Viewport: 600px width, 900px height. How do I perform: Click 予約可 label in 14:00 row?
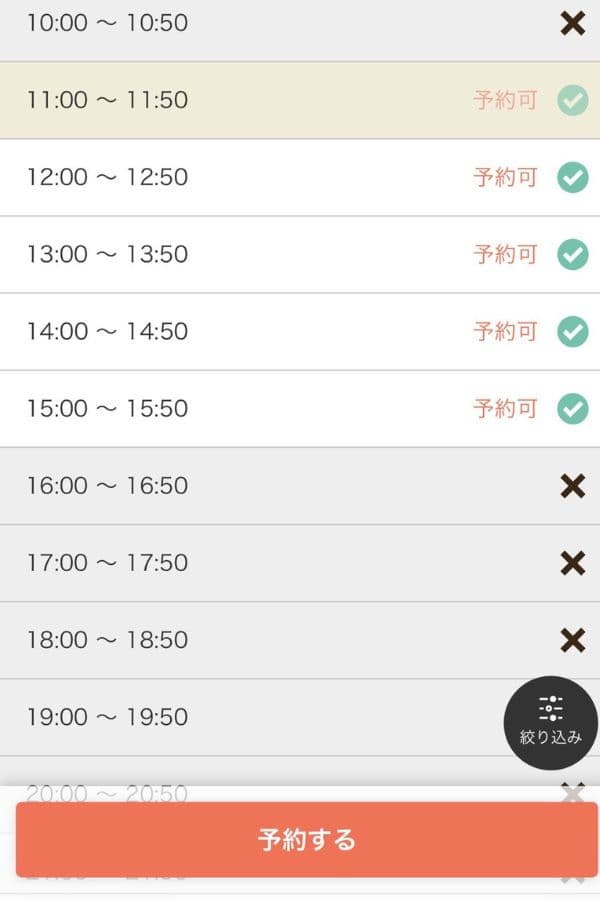pyautogui.click(x=505, y=332)
